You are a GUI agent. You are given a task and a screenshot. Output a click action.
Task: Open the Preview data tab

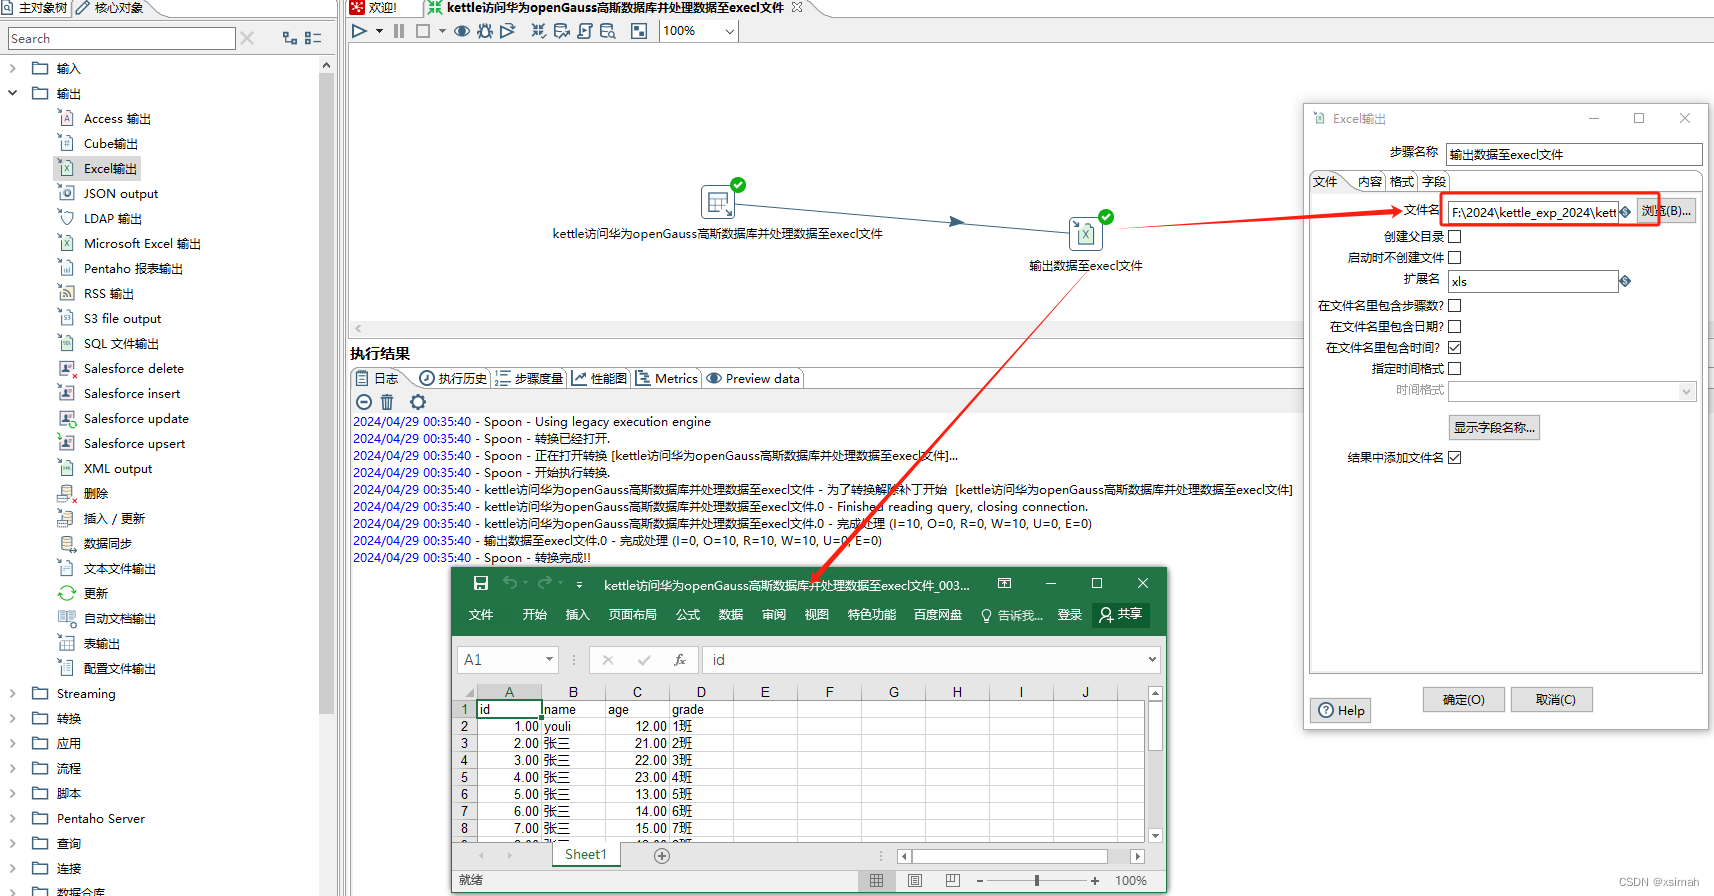pyautogui.click(x=753, y=379)
